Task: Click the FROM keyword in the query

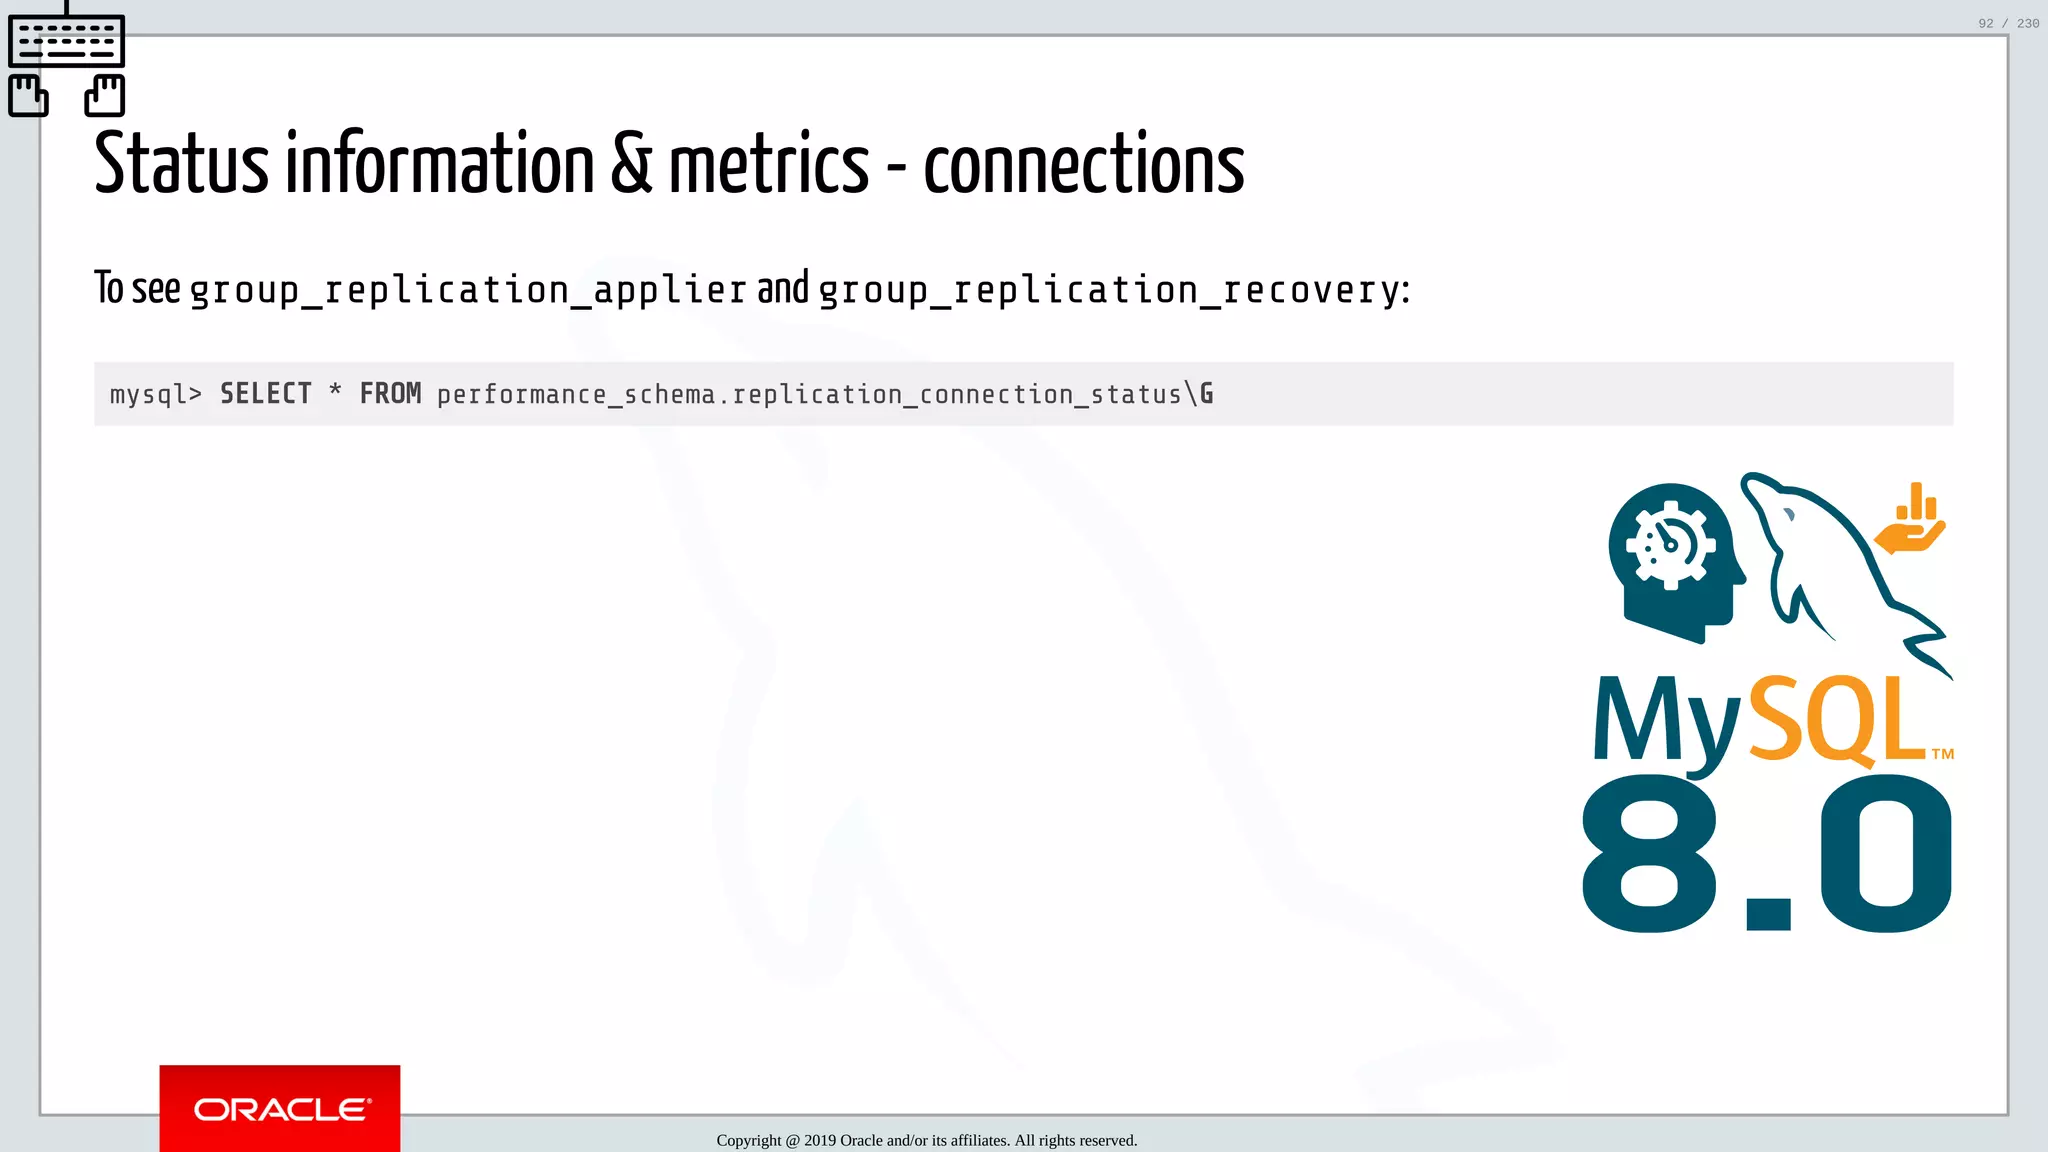Action: point(390,394)
